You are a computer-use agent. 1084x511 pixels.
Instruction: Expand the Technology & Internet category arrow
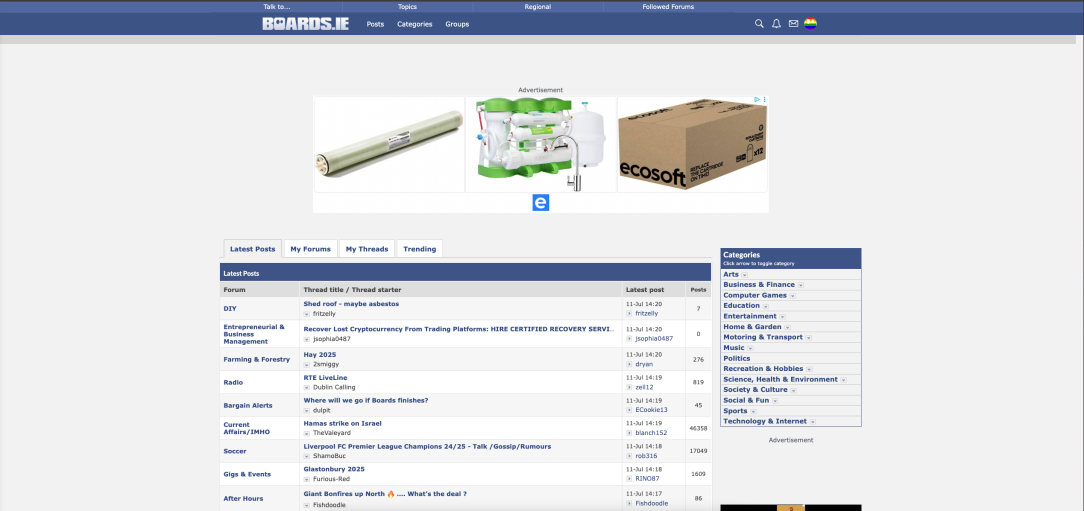tap(812, 422)
